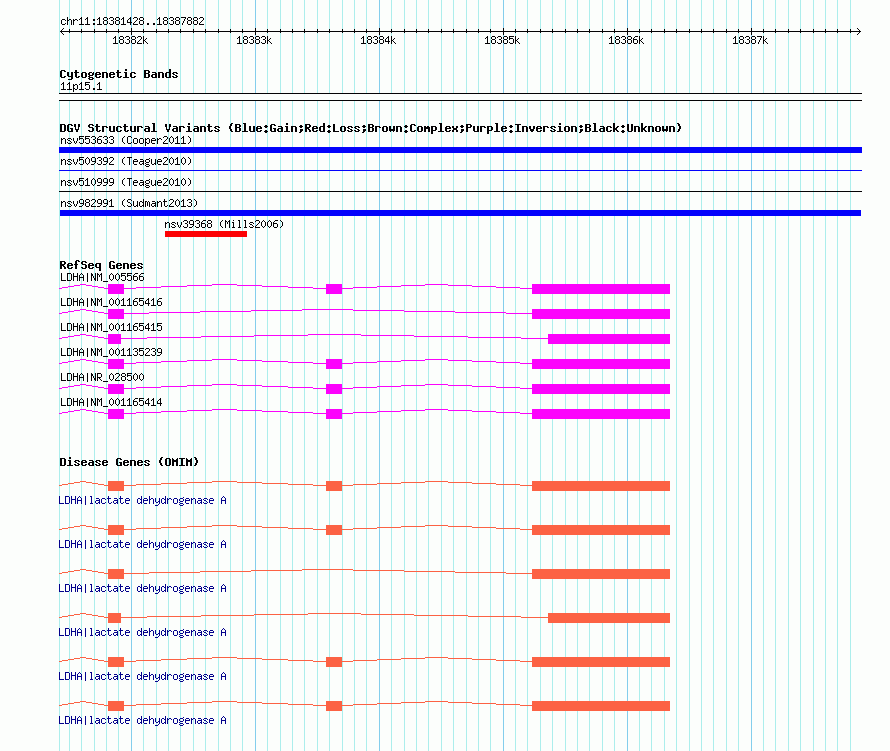
Task: Click the middle exon of NM_001165414
Action: [x=334, y=414]
